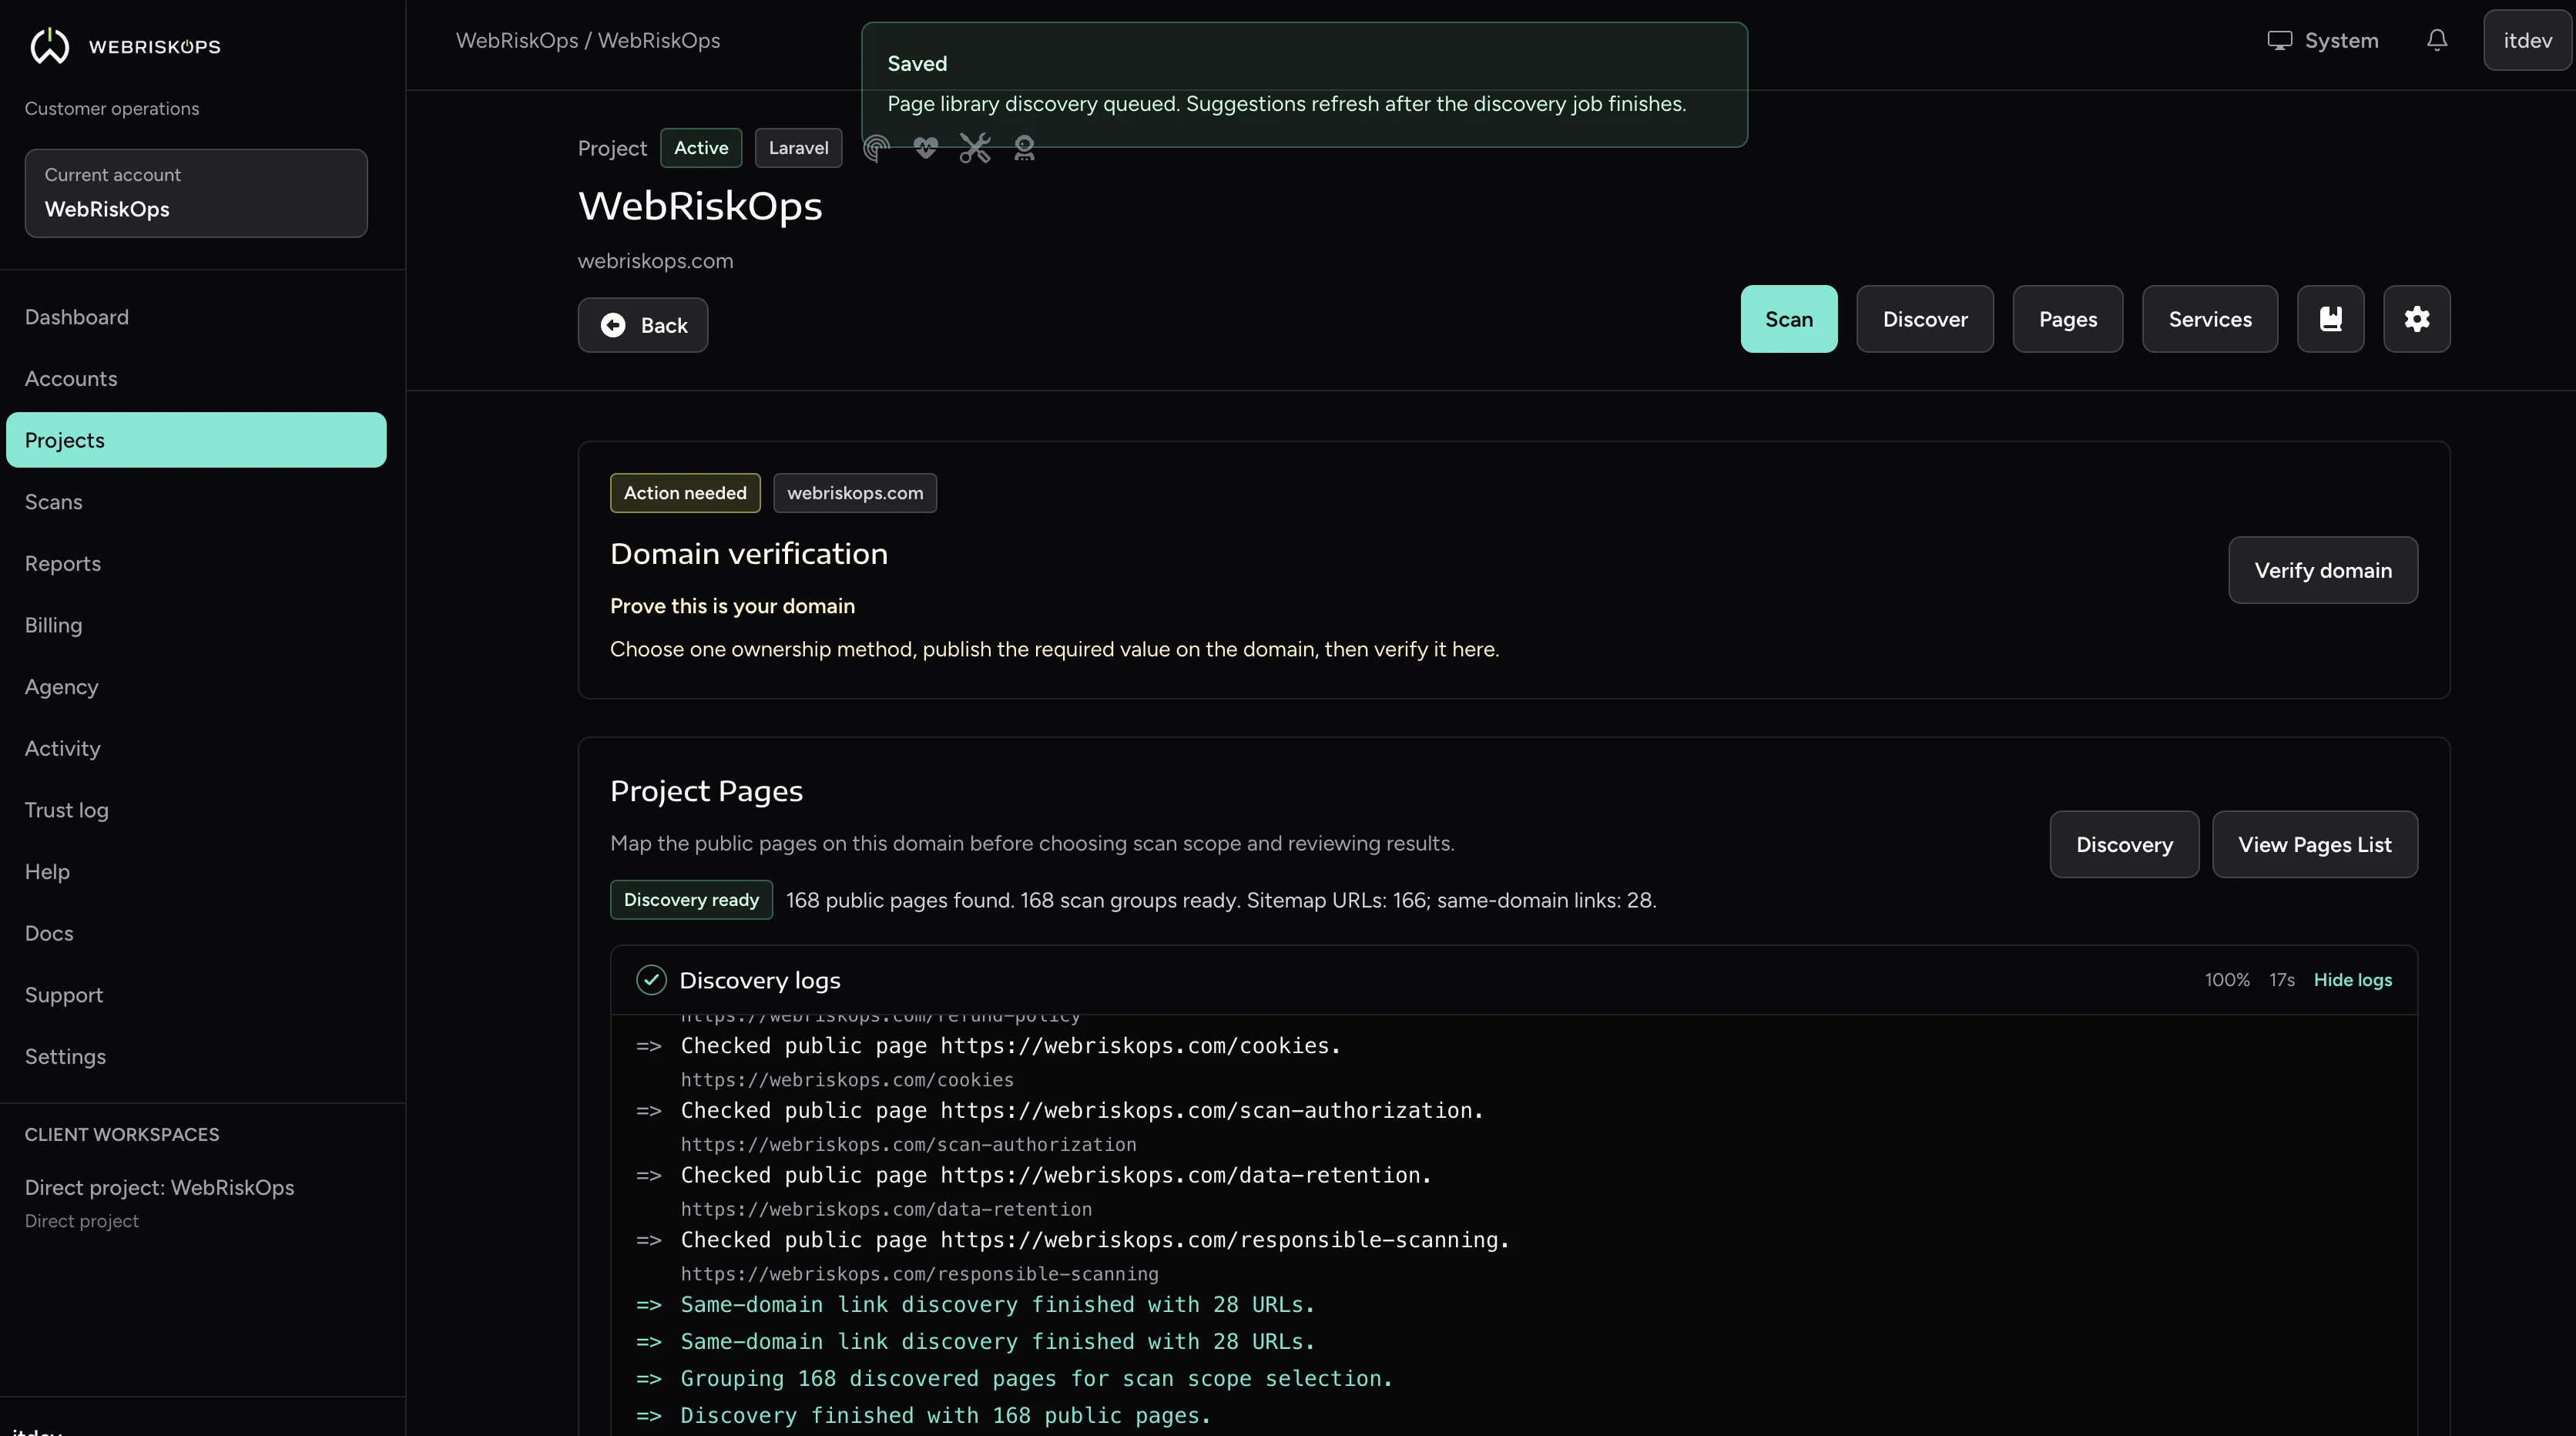Open the Current account WebRiskOps switcher

tap(196, 193)
